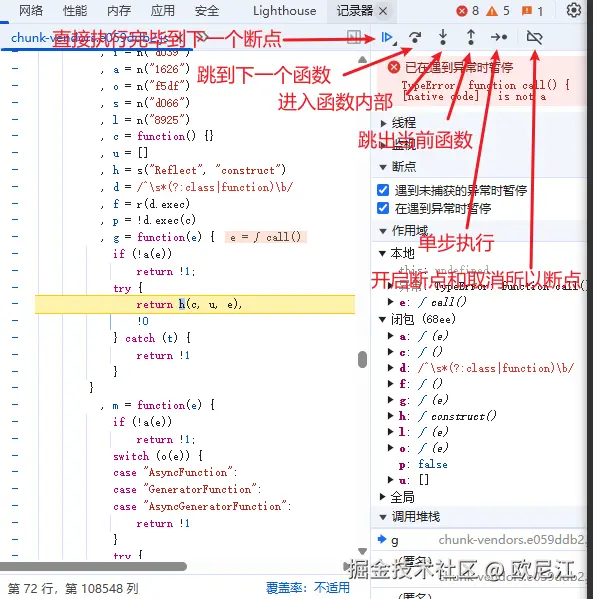This screenshot has height=599, width=593.
Task: Open the Lighthouse tab
Action: (x=285, y=11)
